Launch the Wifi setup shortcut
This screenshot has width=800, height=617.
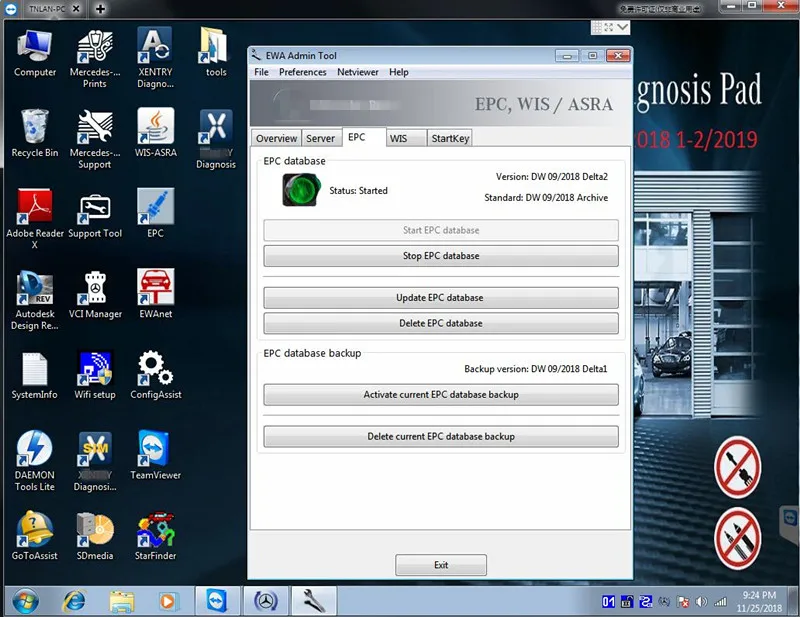tap(95, 375)
